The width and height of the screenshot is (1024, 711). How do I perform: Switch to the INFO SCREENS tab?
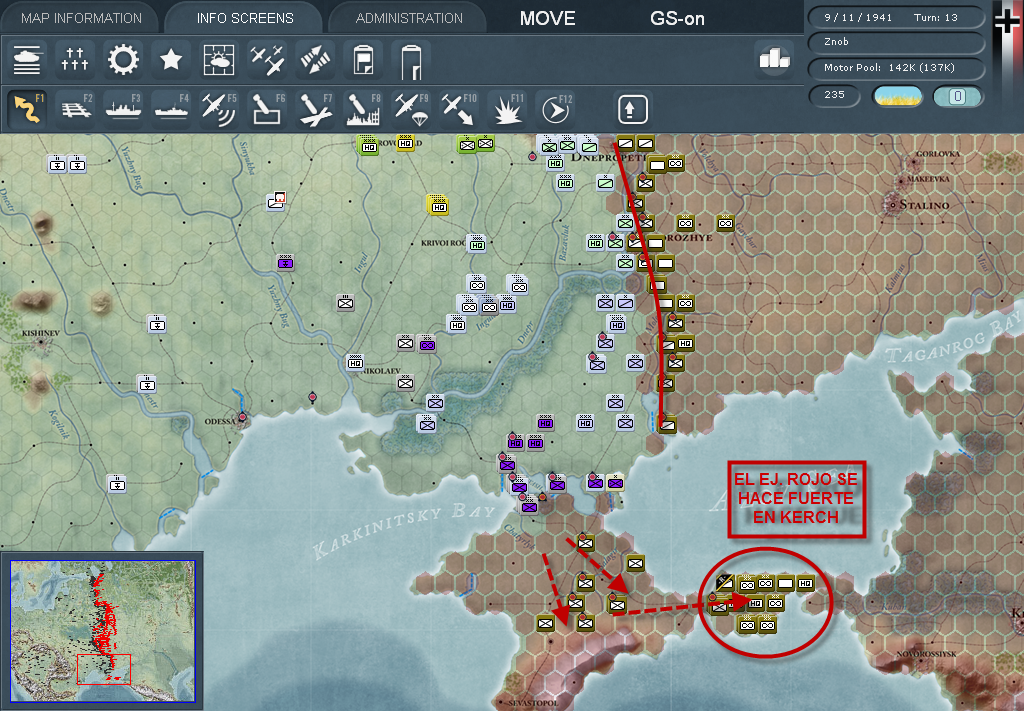coord(245,18)
